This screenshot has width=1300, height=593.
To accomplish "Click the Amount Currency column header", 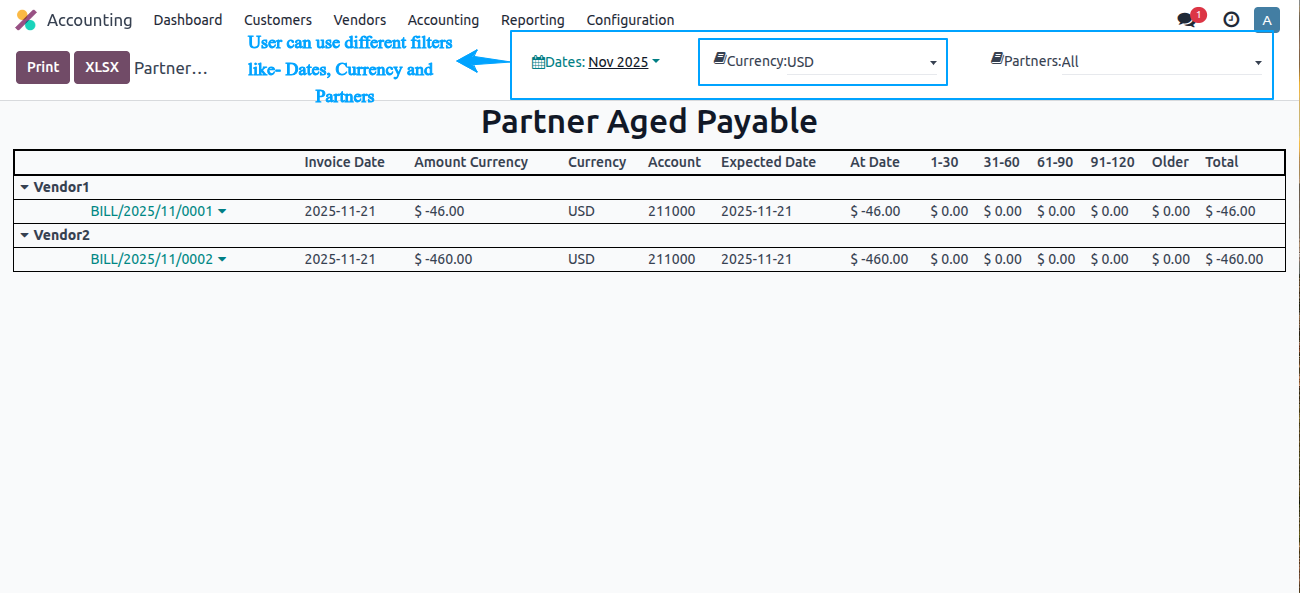I will 471,162.
